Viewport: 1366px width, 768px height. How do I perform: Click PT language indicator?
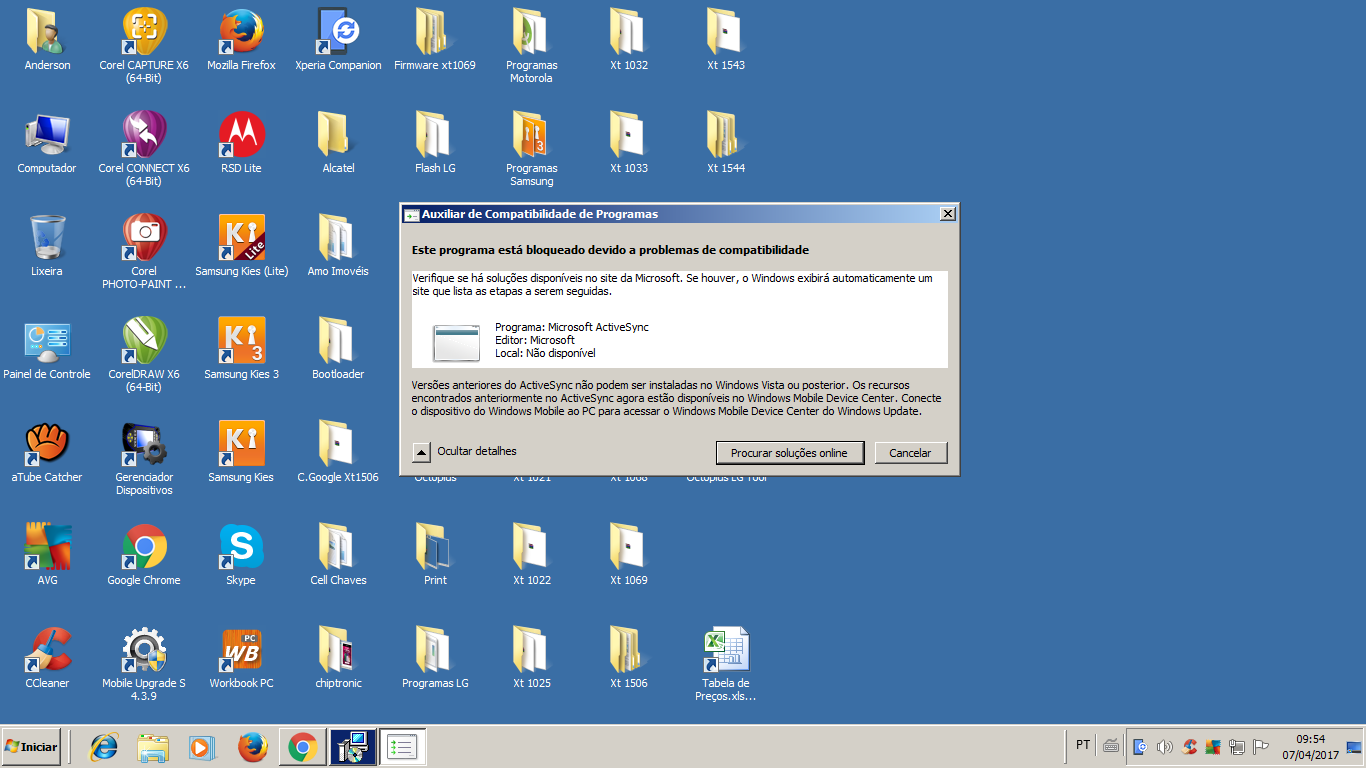click(x=1083, y=745)
